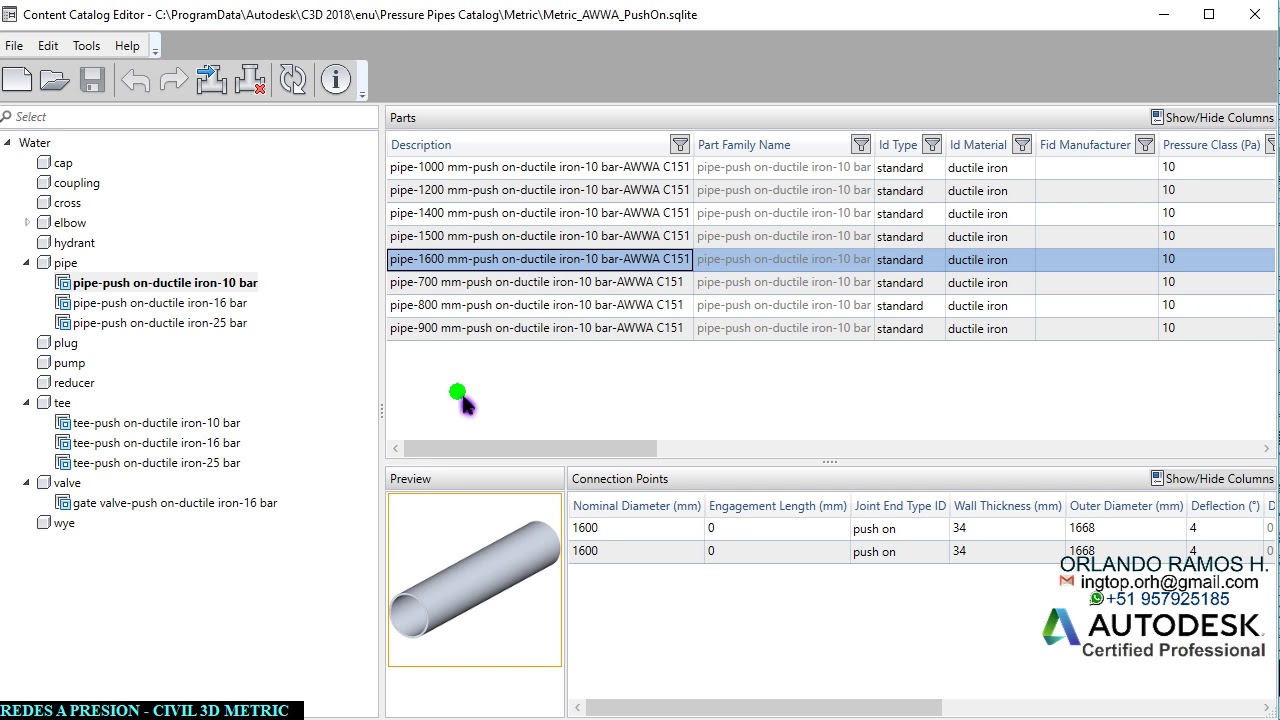Sort by Wall Thickness (mm) column header
This screenshot has height=720, width=1280.
pos(1008,506)
